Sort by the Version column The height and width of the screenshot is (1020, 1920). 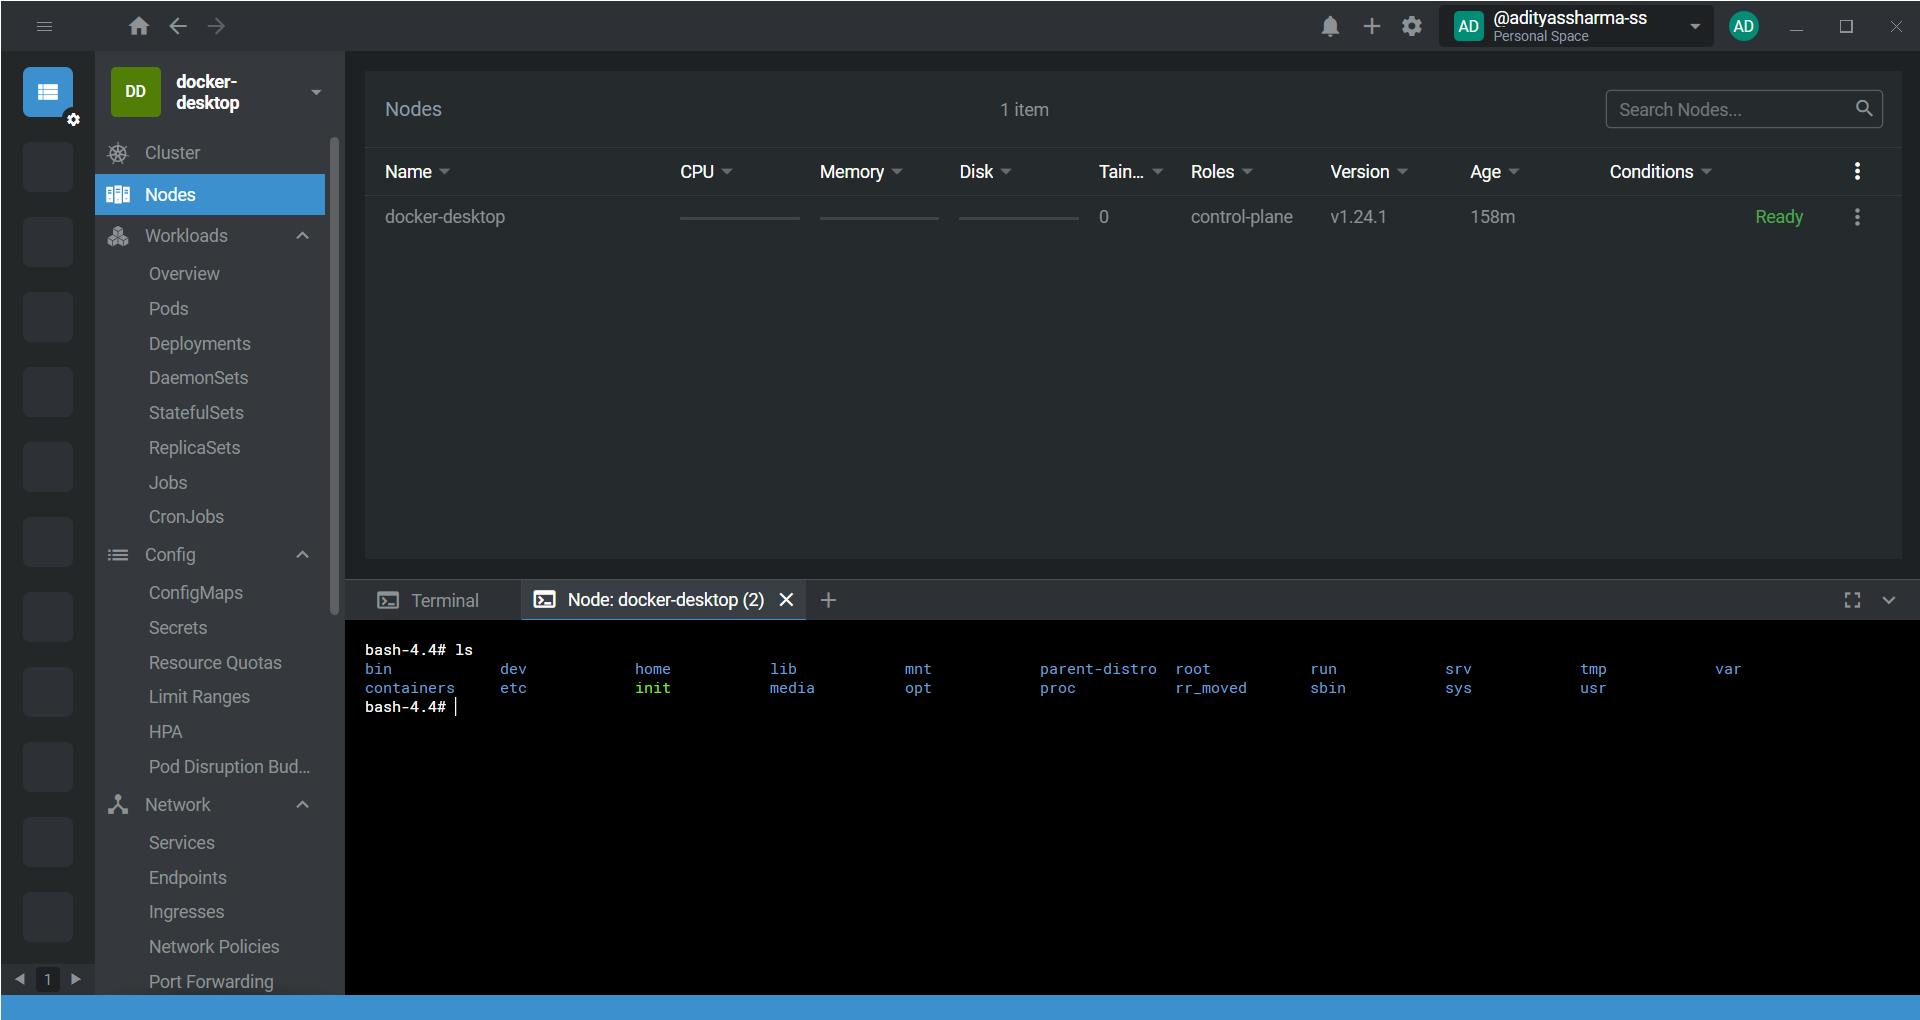[1369, 172]
